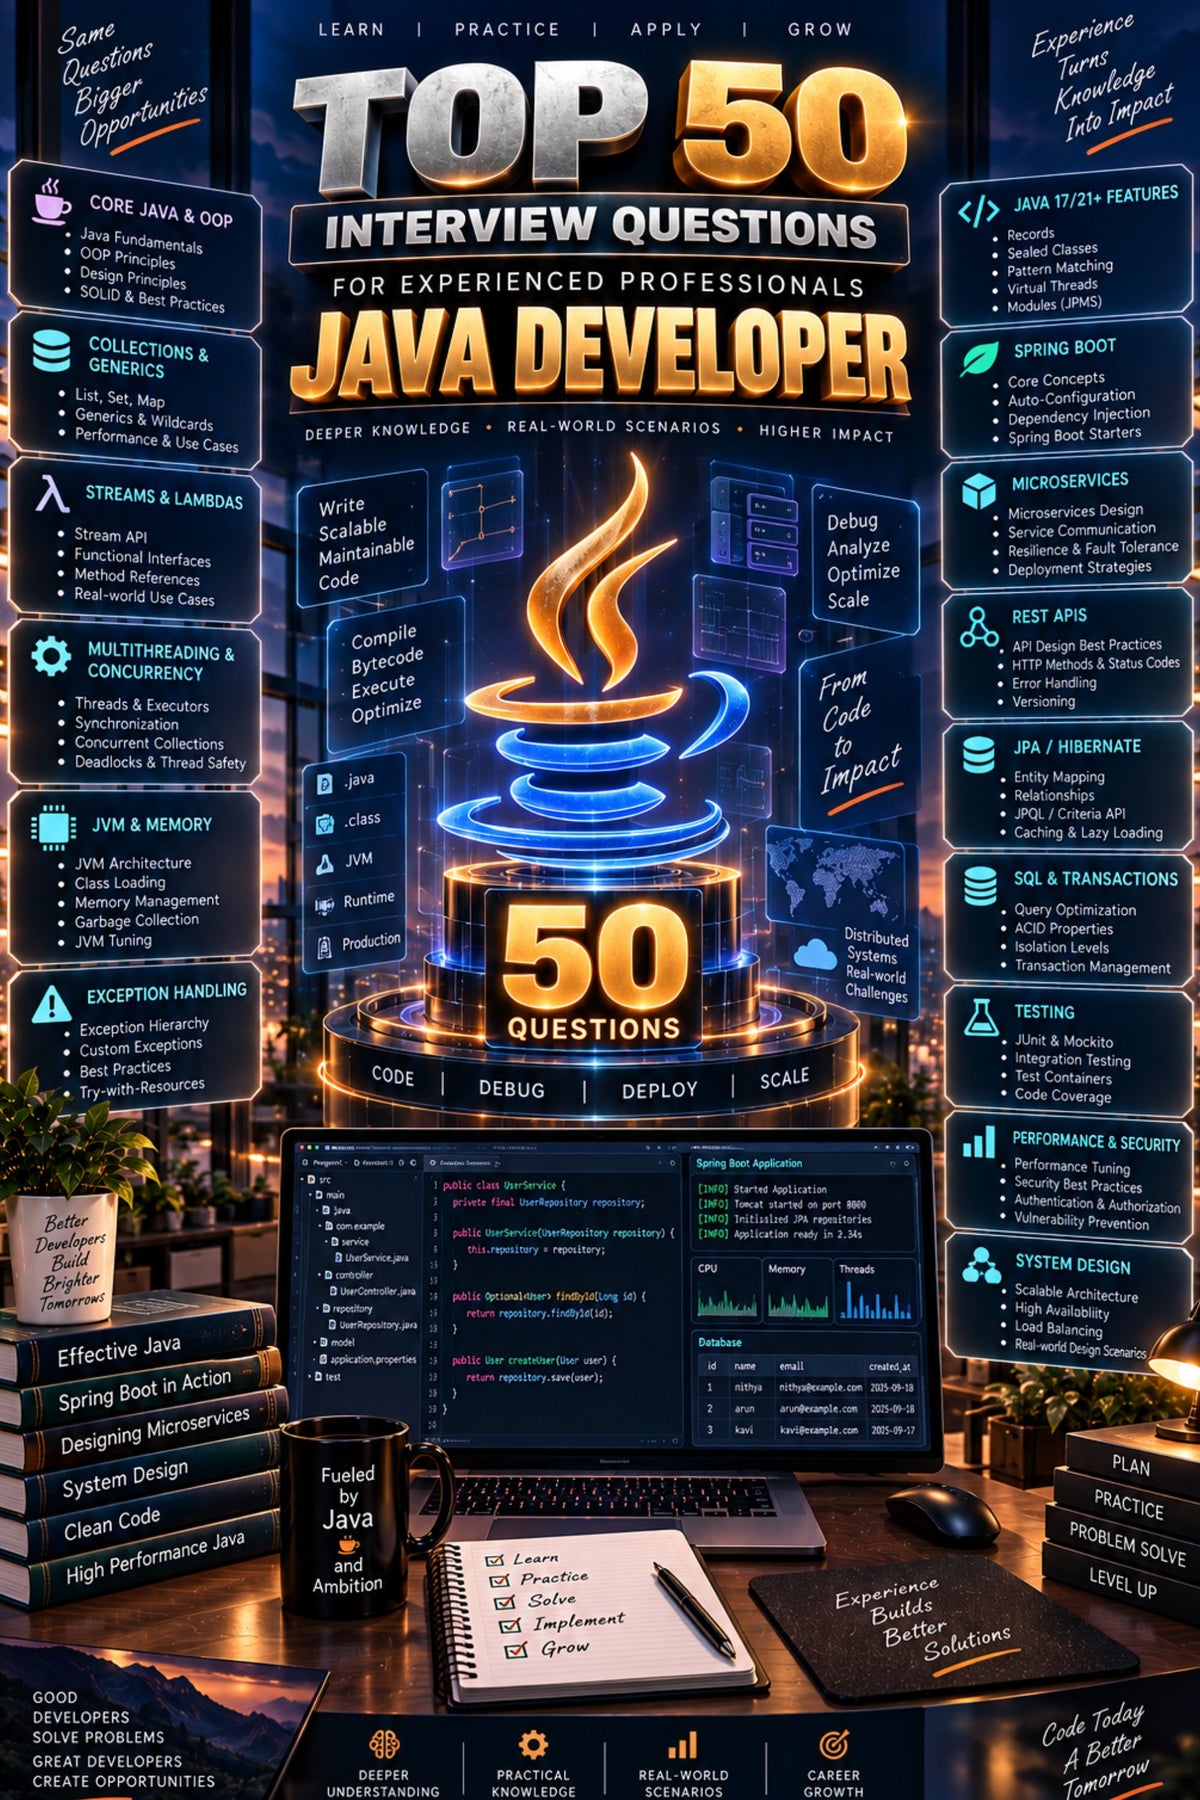
Task: Click the gear icon above Practical Knowledge
Action: pyautogui.click(x=533, y=1745)
